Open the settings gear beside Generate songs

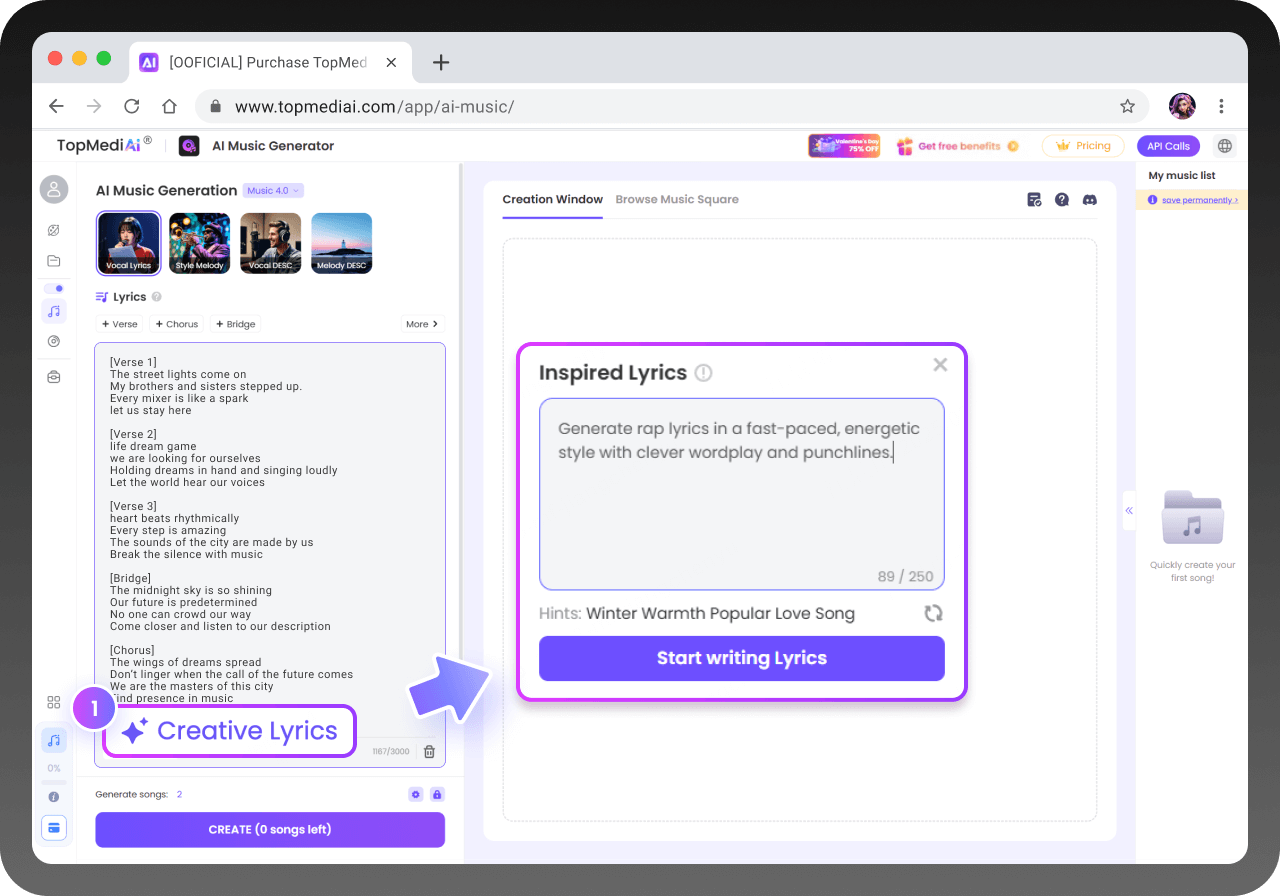pos(416,794)
